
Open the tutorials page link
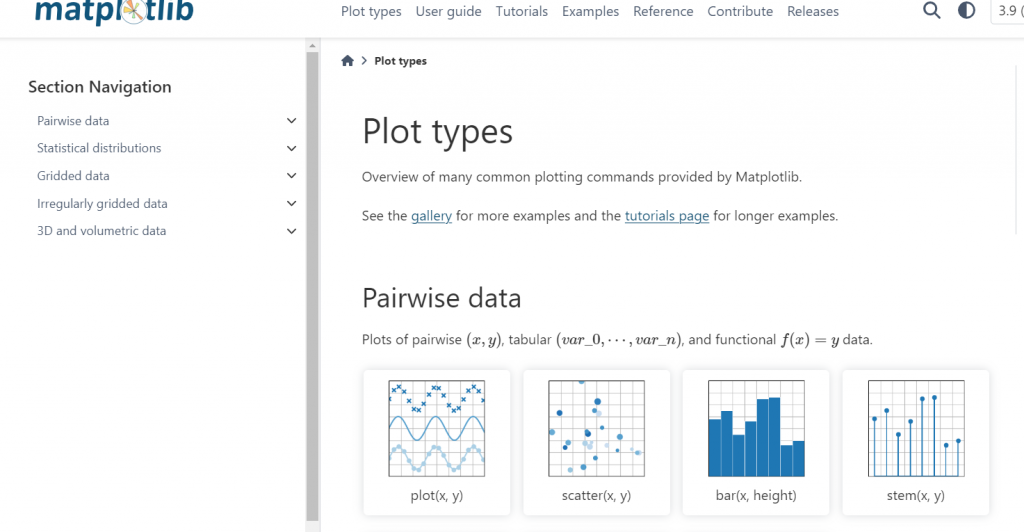pos(667,216)
